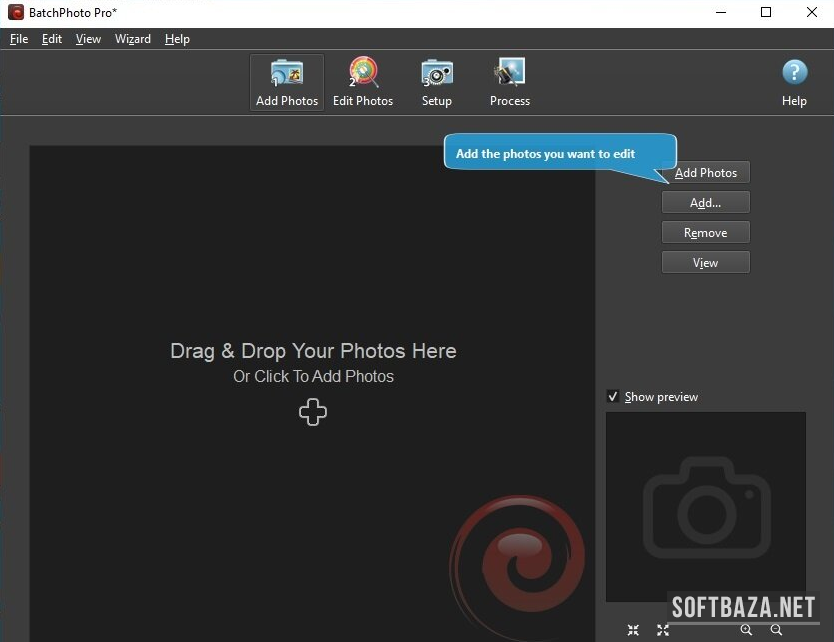The height and width of the screenshot is (642, 834).
Task: Click the preview expand arrows icon
Action: pyautogui.click(x=663, y=630)
